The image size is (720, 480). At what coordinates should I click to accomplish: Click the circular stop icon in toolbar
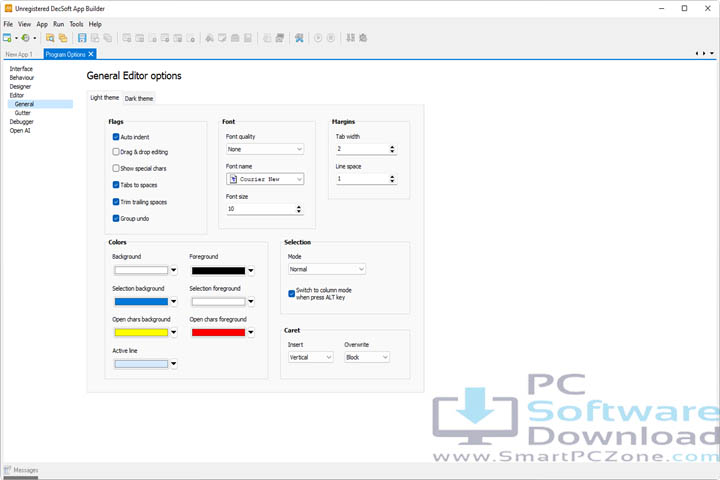pyautogui.click(x=331, y=38)
